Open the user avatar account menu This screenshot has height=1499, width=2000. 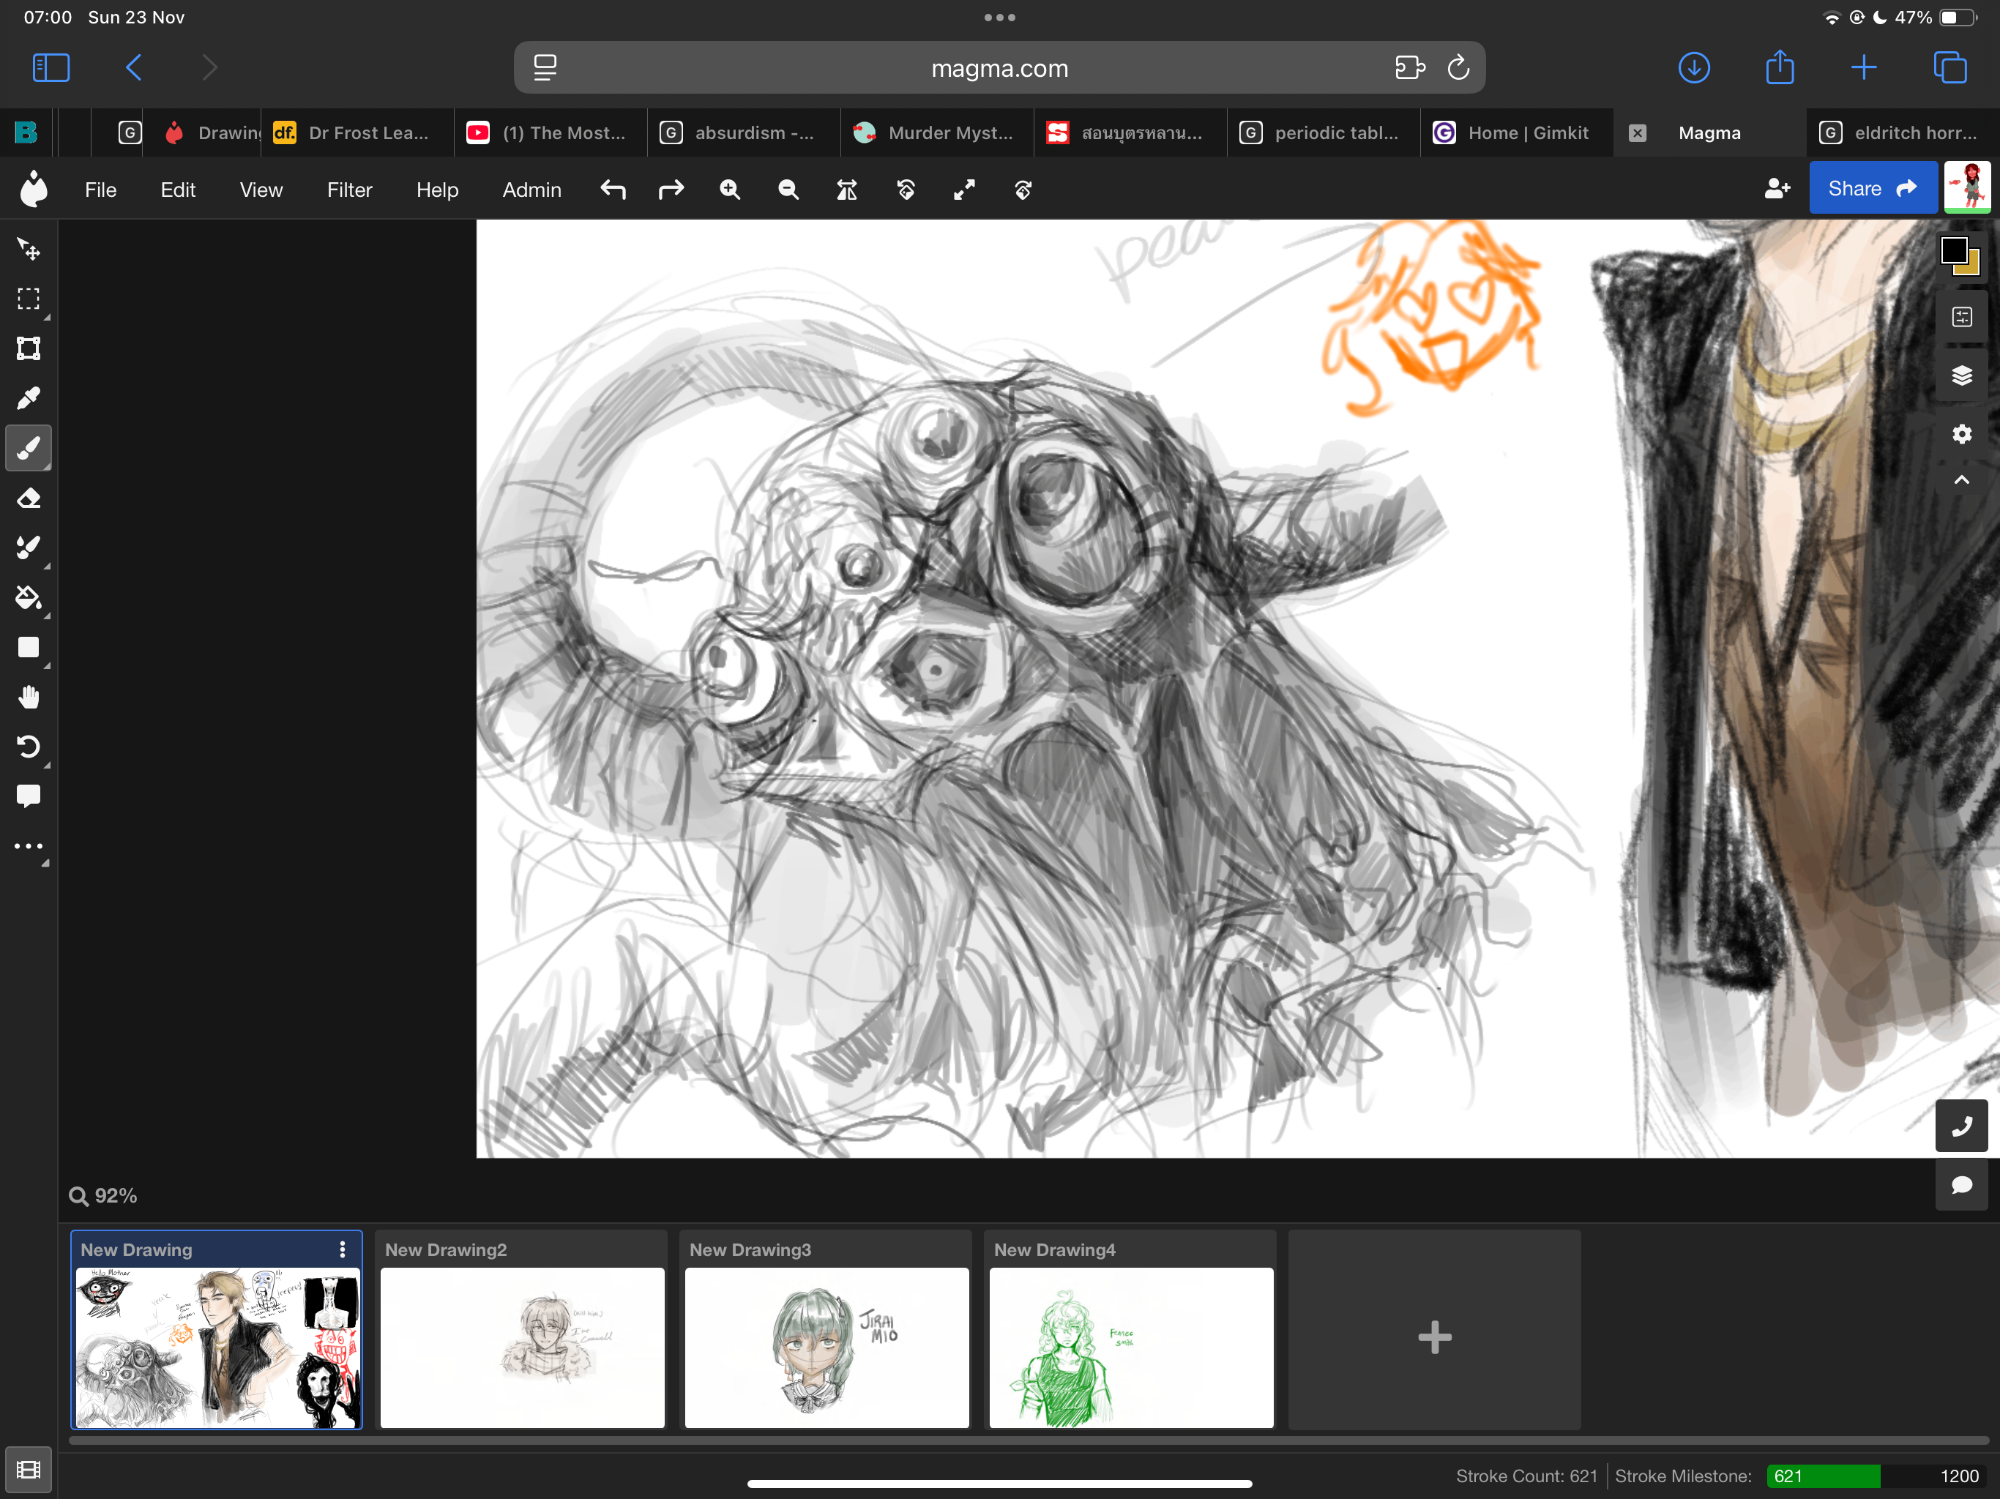coord(1967,188)
